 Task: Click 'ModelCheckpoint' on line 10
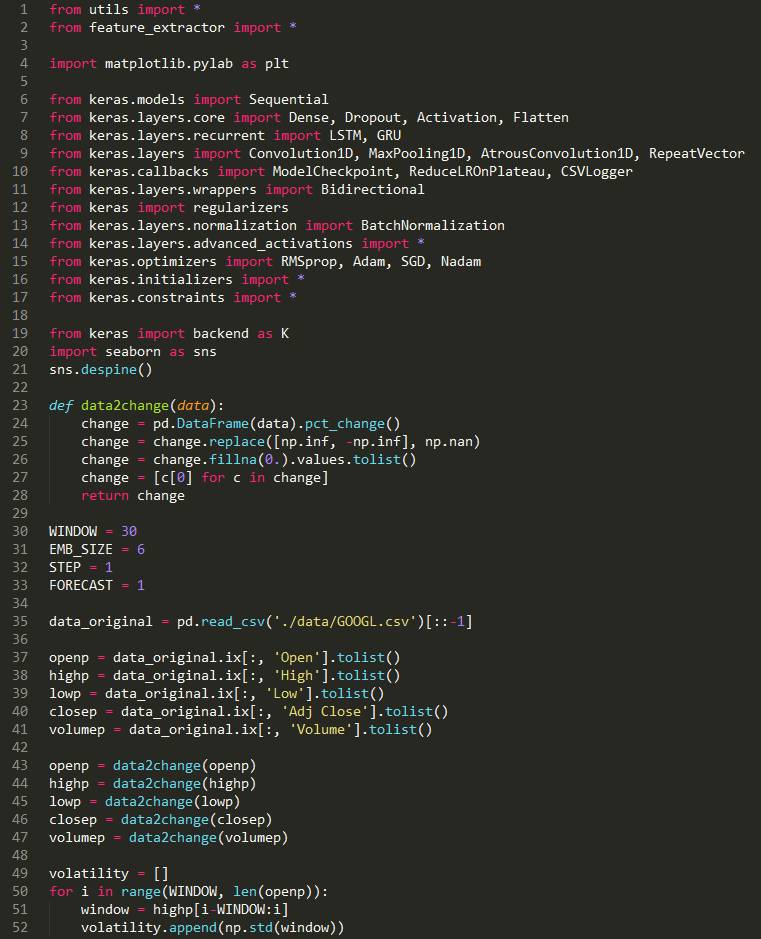333,171
